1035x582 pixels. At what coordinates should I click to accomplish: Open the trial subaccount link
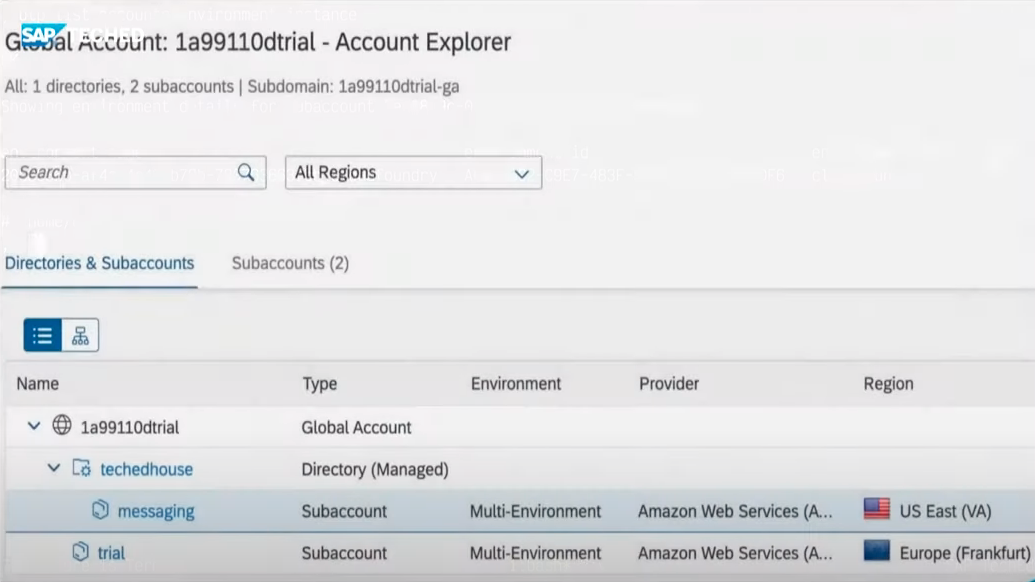coord(111,553)
